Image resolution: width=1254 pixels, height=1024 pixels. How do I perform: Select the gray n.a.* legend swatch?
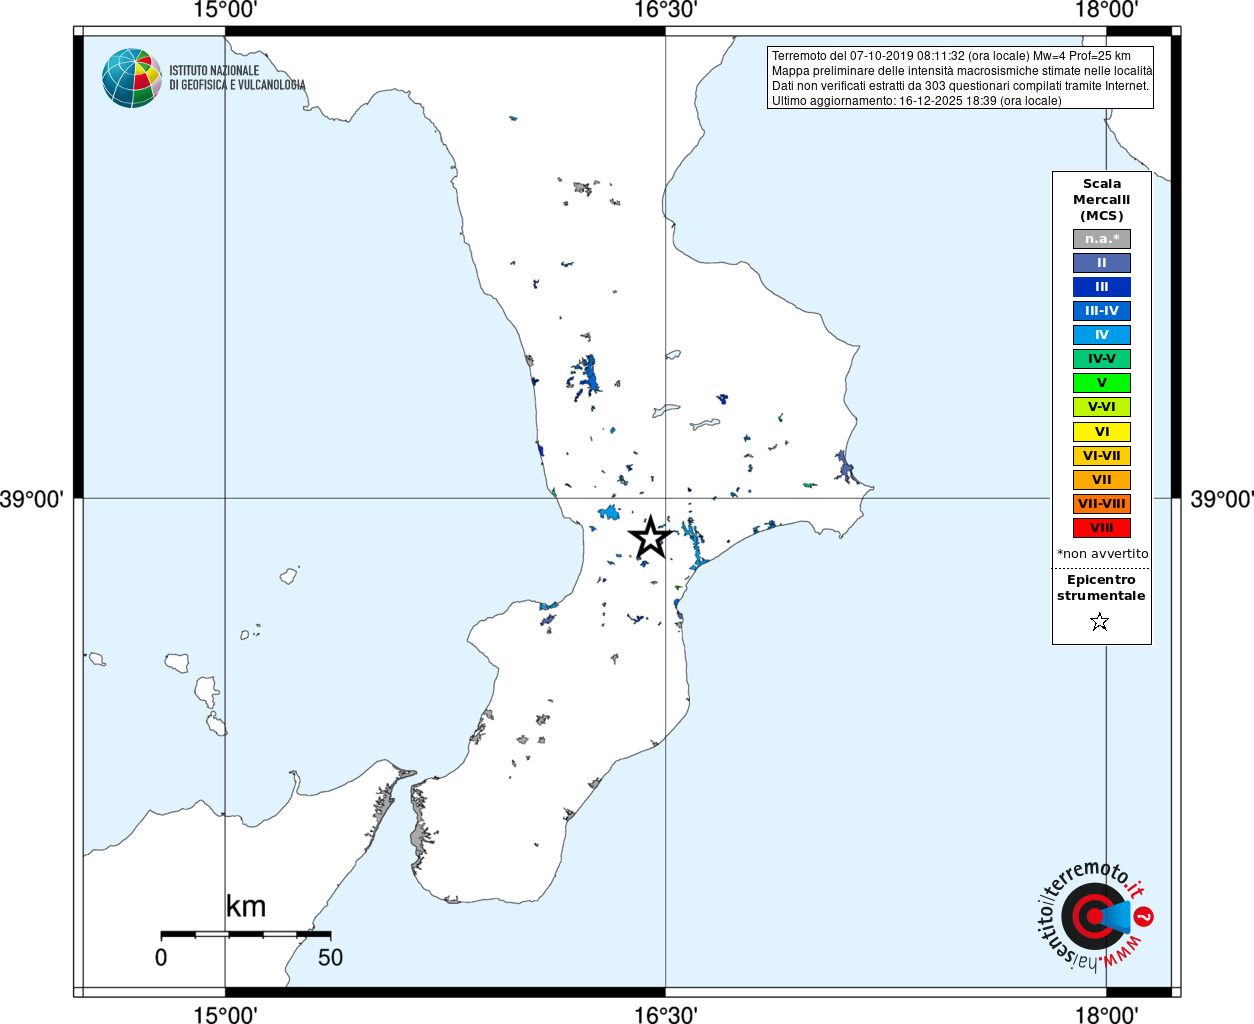pyautogui.click(x=1102, y=239)
